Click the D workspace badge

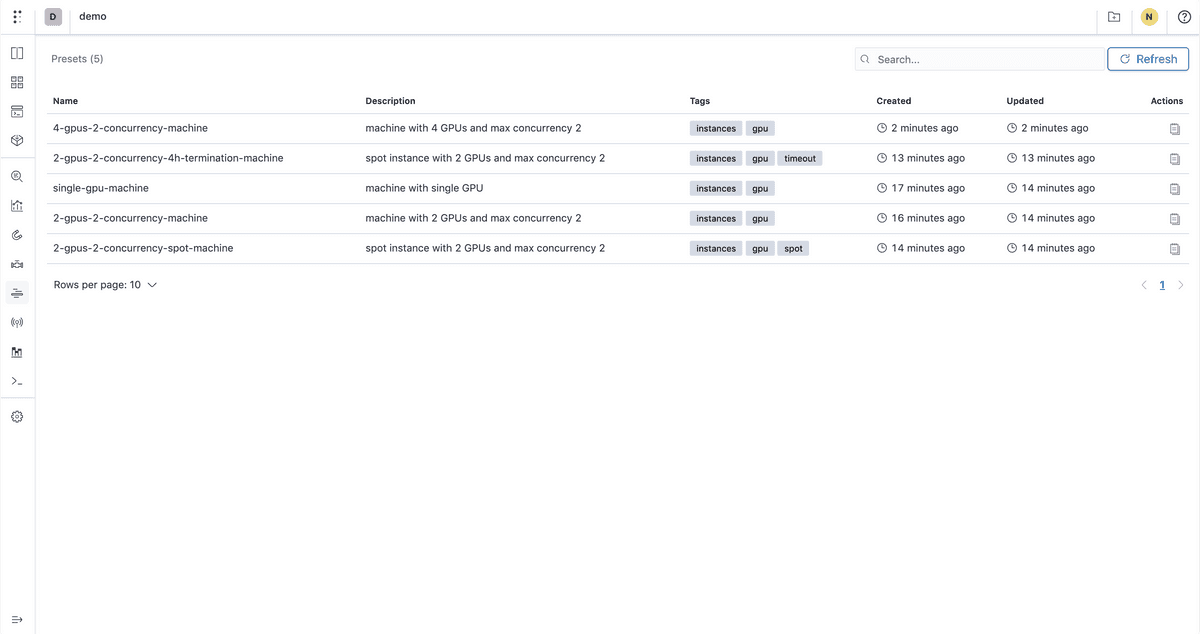53,17
